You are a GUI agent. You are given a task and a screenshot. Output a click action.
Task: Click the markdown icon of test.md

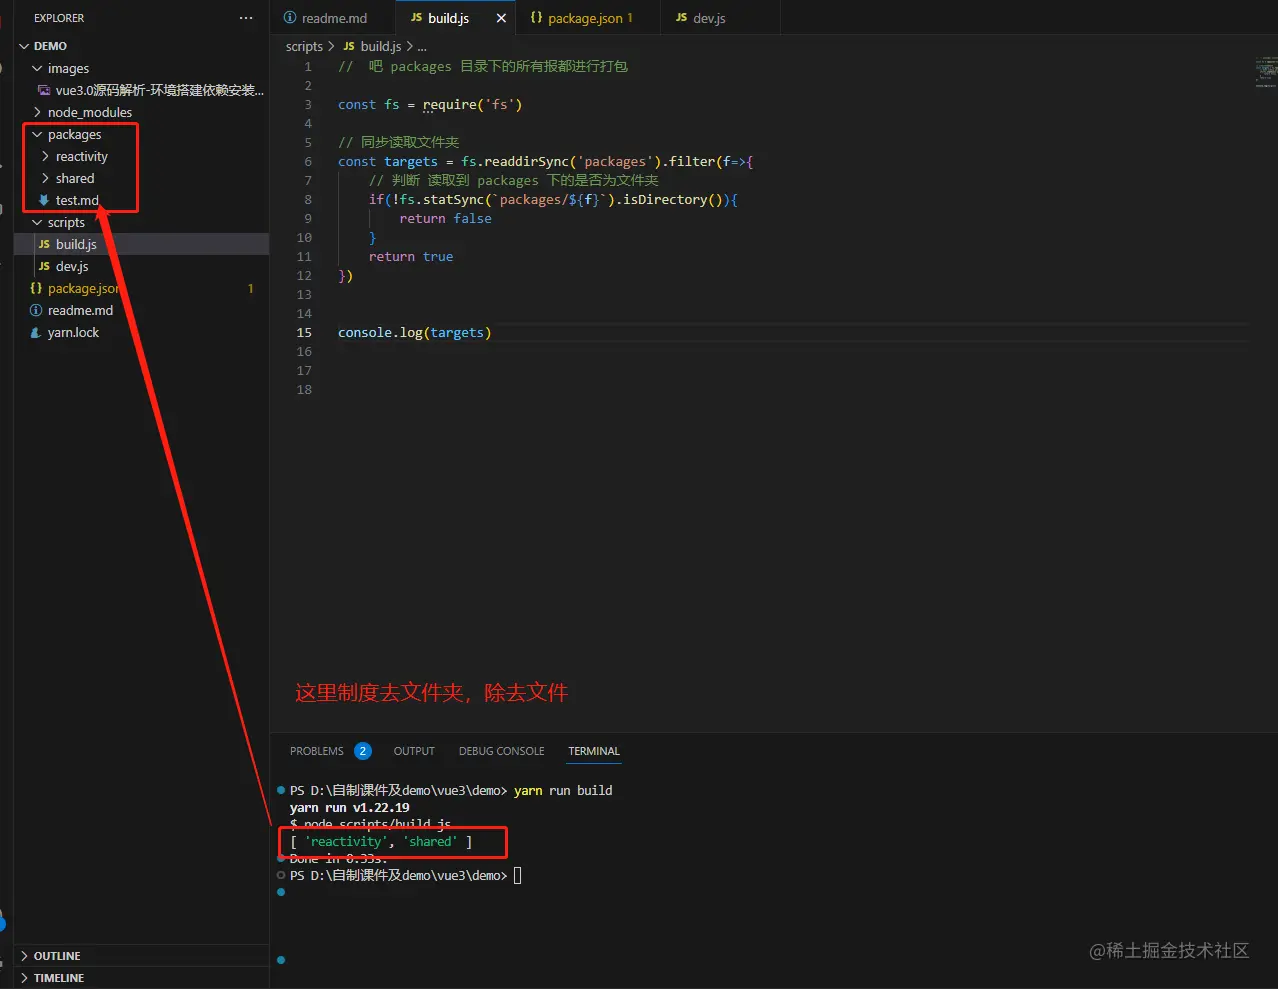[x=44, y=200]
